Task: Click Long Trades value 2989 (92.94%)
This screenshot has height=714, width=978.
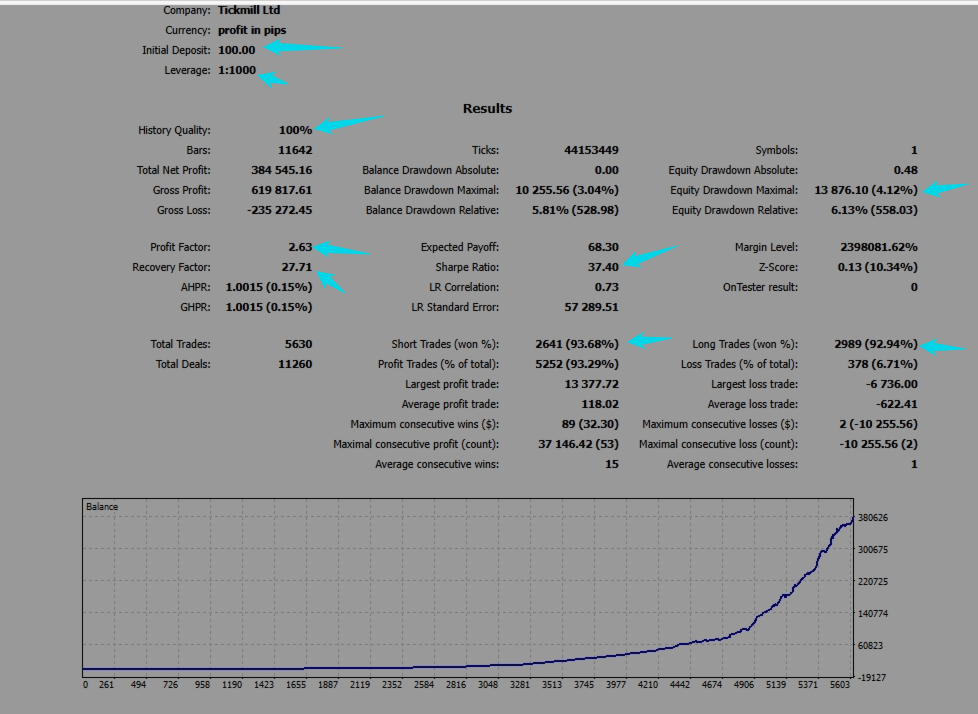Action: click(876, 344)
